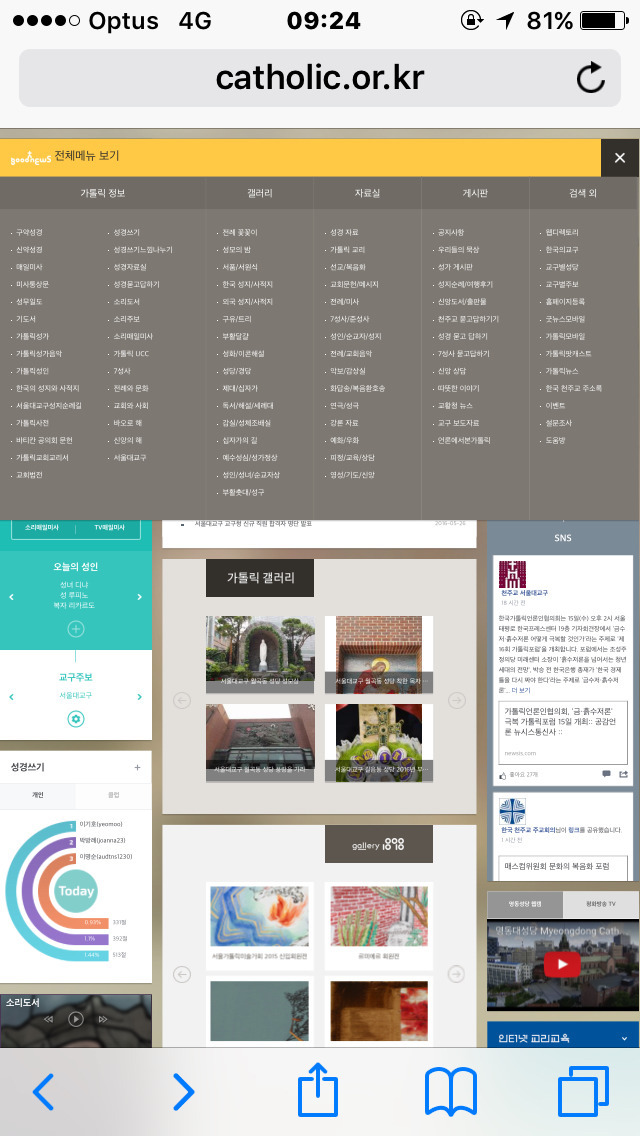Viewport: 640px width, 1136px height.
Task: Open 가톨릭성가 menu entry
Action: click(x=32, y=336)
